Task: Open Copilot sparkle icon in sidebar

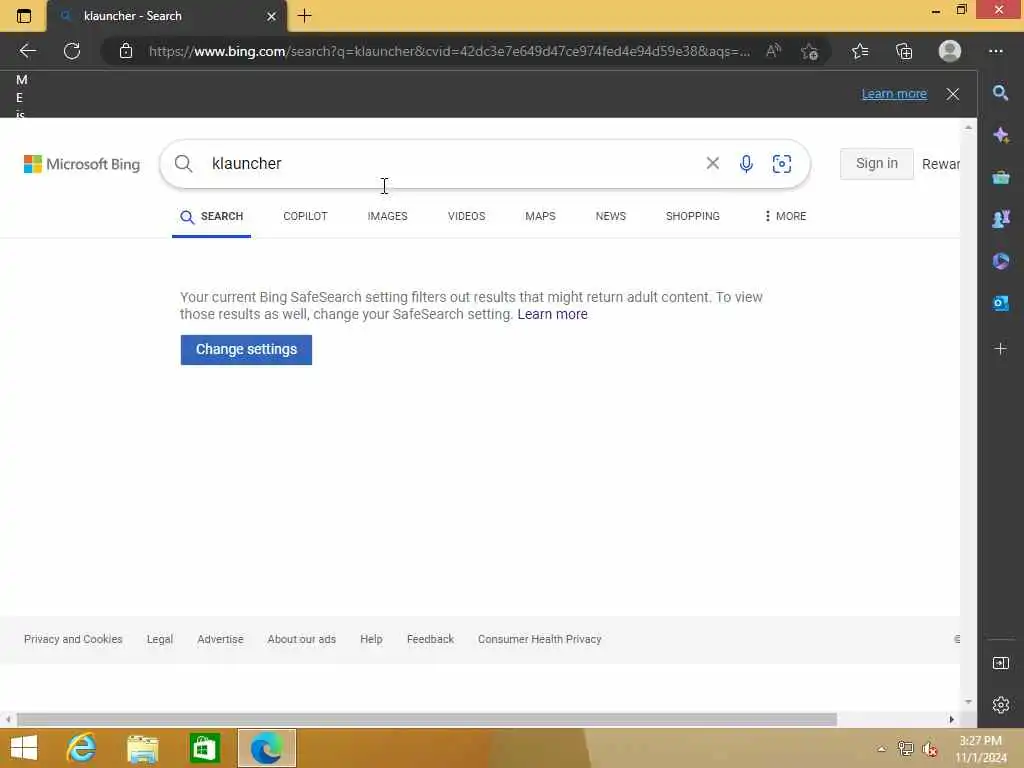Action: 1000,135
